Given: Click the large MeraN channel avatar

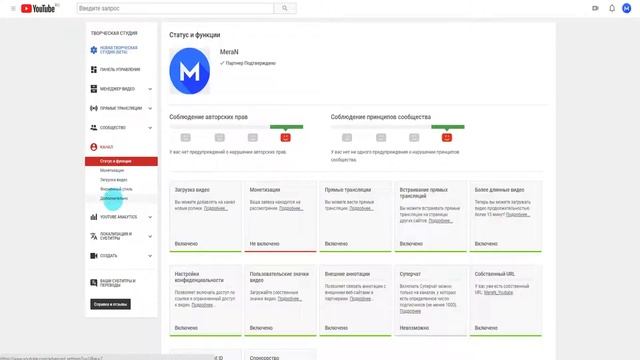Looking at the screenshot, I should coord(189,71).
